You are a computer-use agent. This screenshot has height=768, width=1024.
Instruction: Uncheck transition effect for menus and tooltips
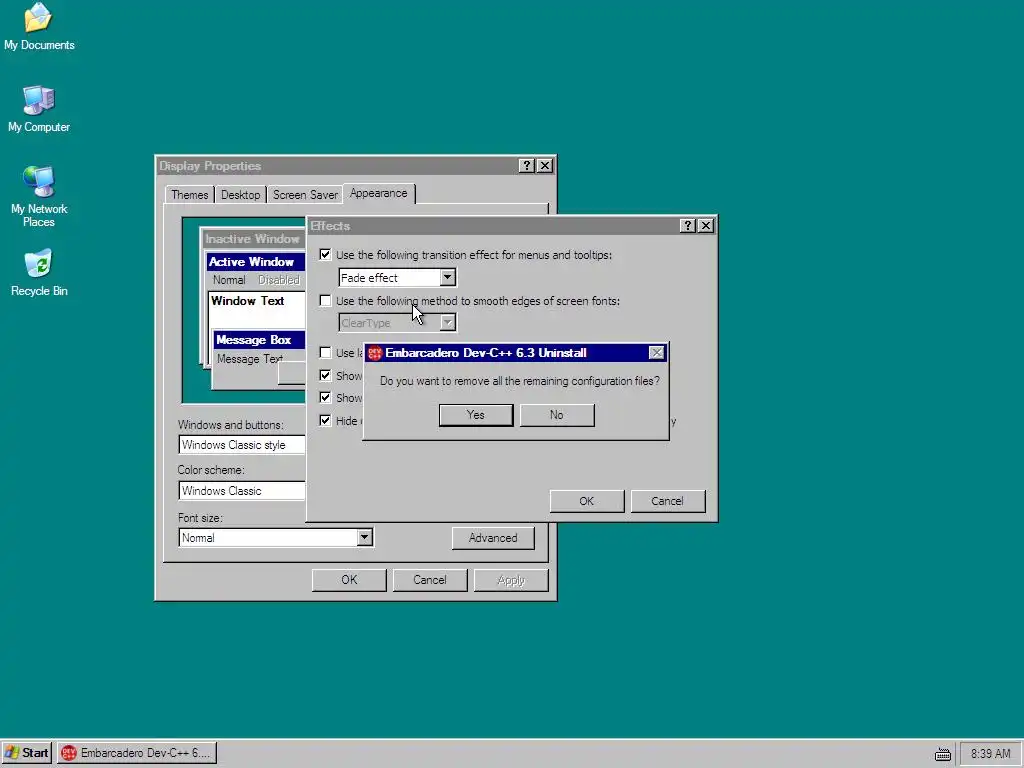(x=325, y=255)
